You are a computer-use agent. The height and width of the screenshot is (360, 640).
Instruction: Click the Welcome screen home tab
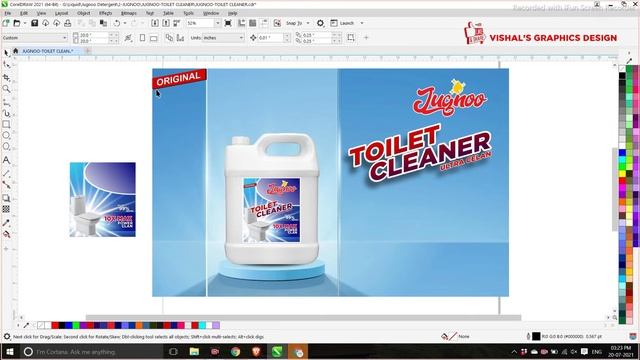[x=16, y=51]
